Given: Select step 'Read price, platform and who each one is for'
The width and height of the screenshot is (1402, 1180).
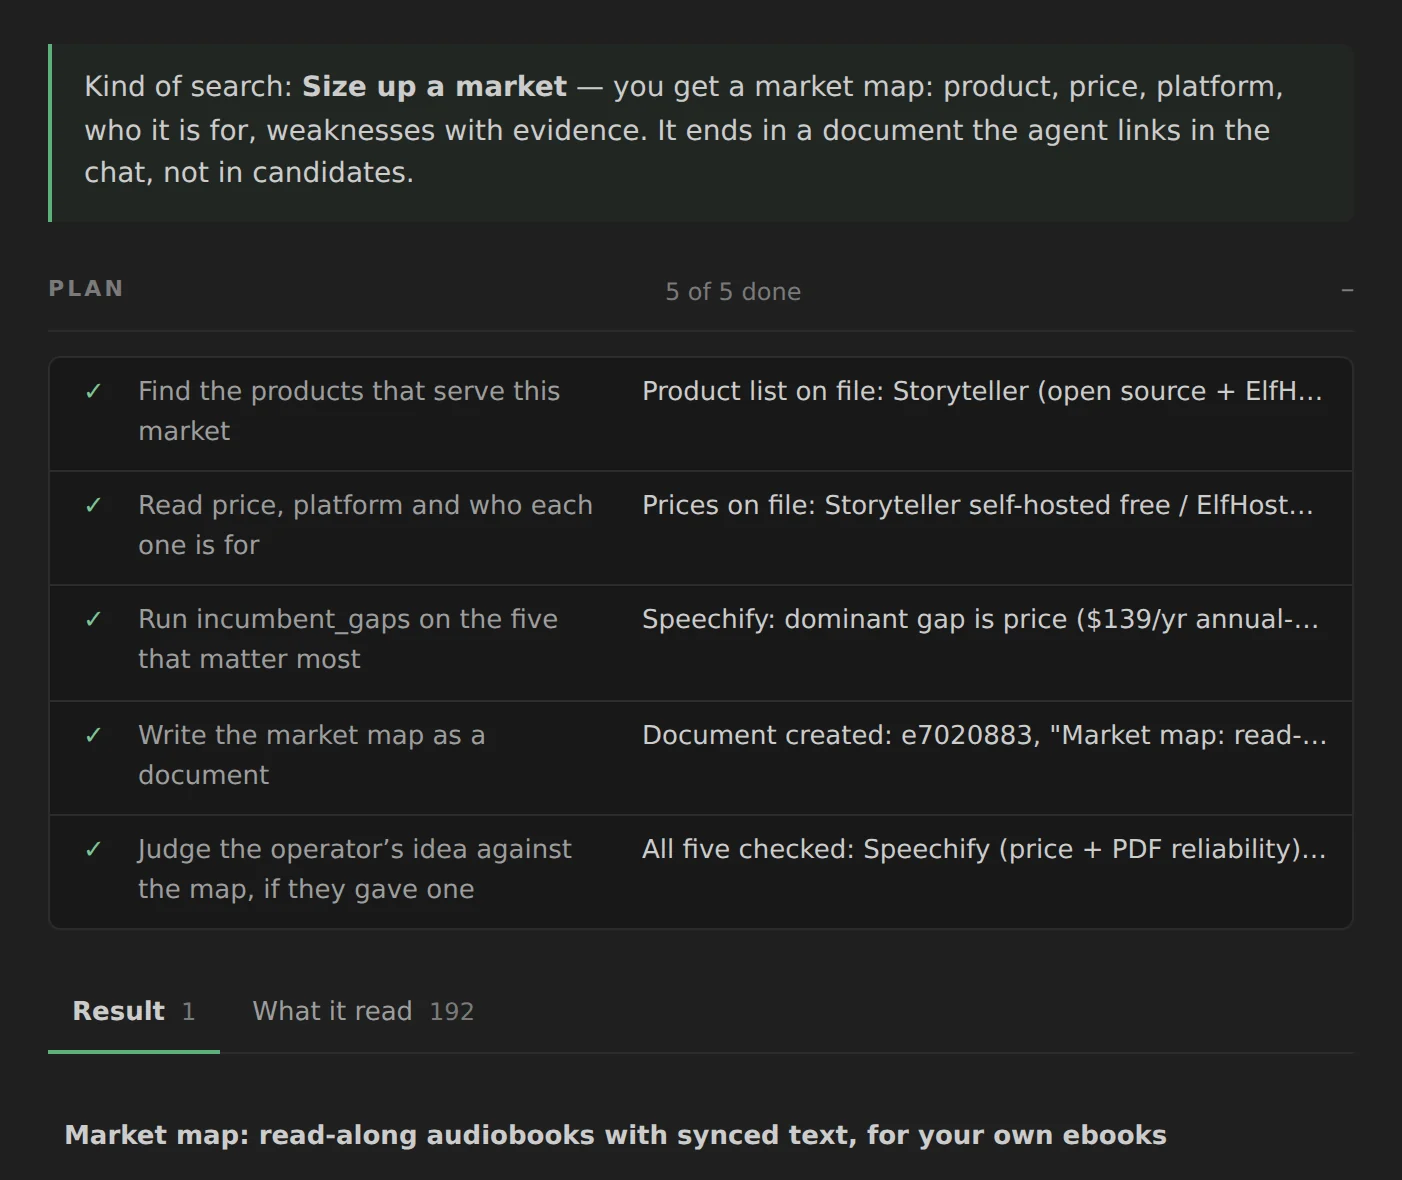Looking at the screenshot, I should 700,528.
